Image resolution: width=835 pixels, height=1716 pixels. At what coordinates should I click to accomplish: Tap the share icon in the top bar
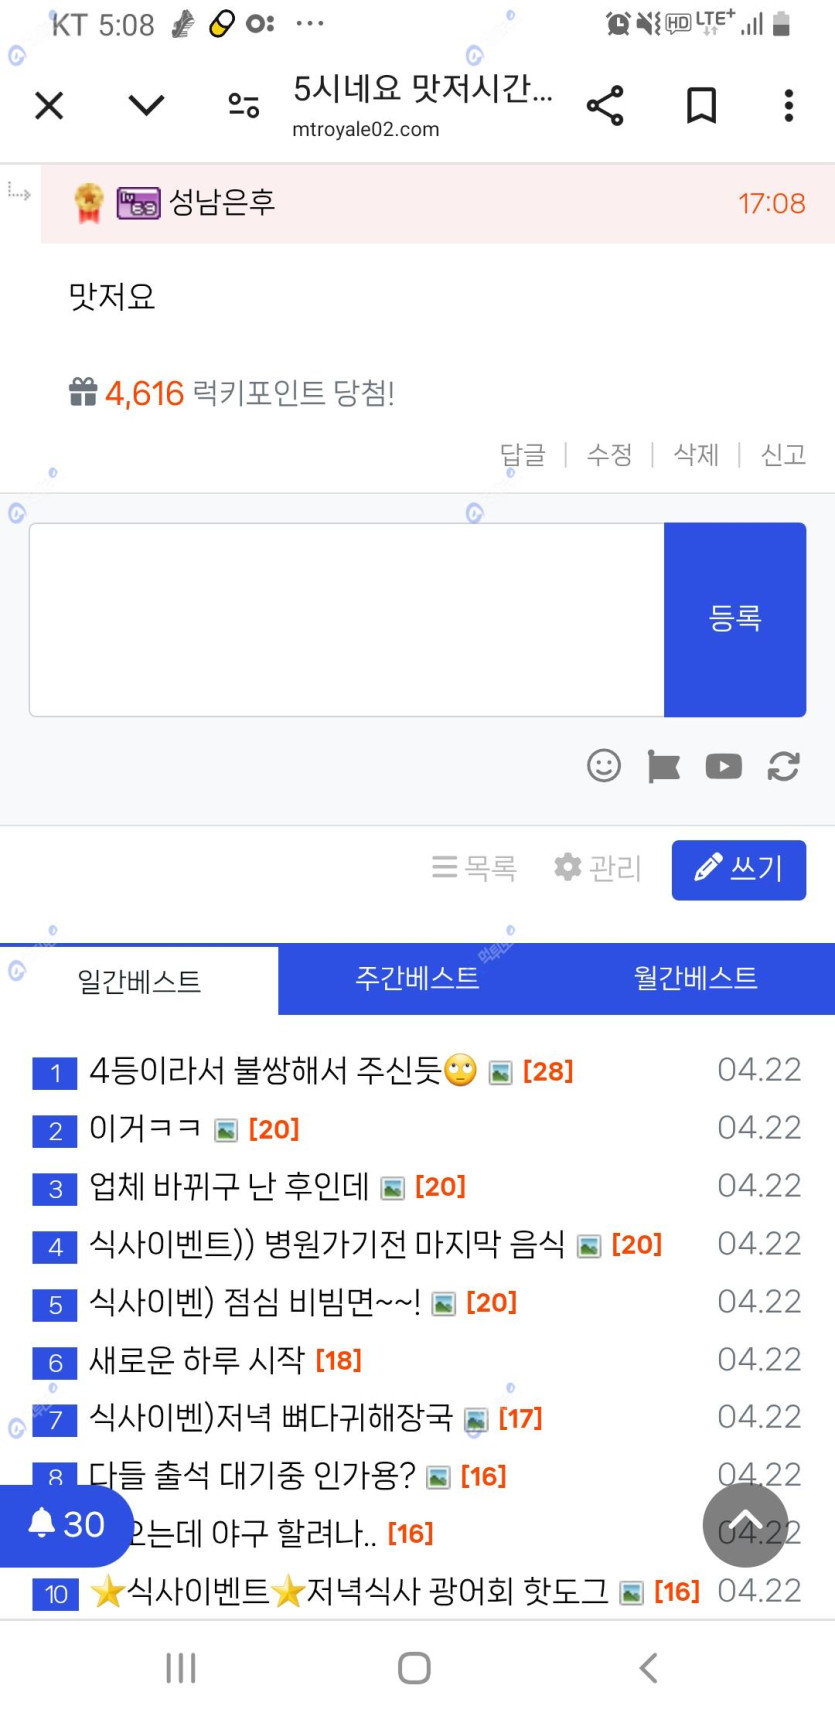605,105
